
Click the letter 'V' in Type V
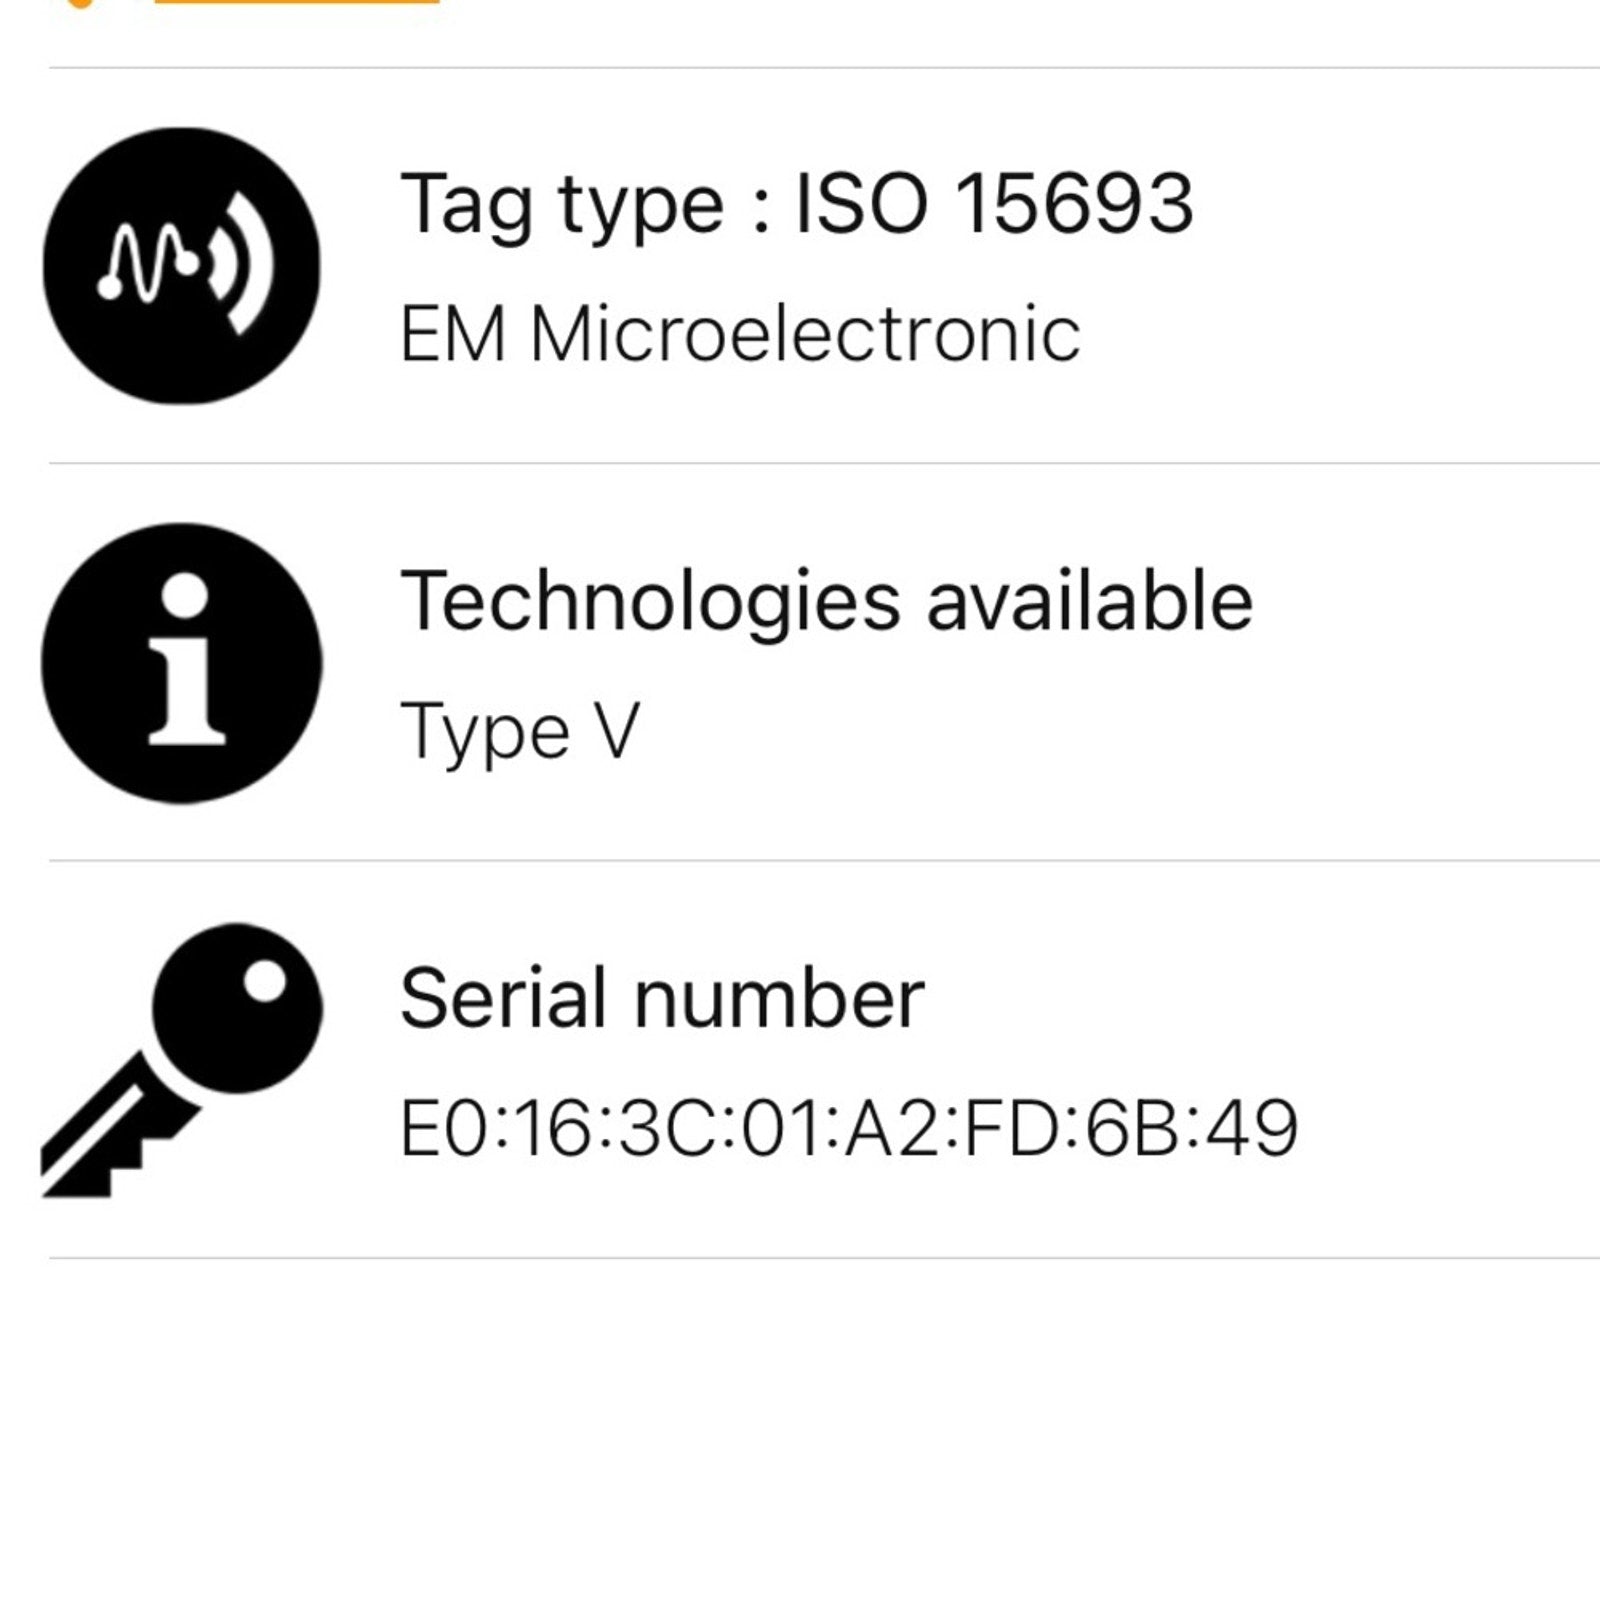click(x=617, y=732)
